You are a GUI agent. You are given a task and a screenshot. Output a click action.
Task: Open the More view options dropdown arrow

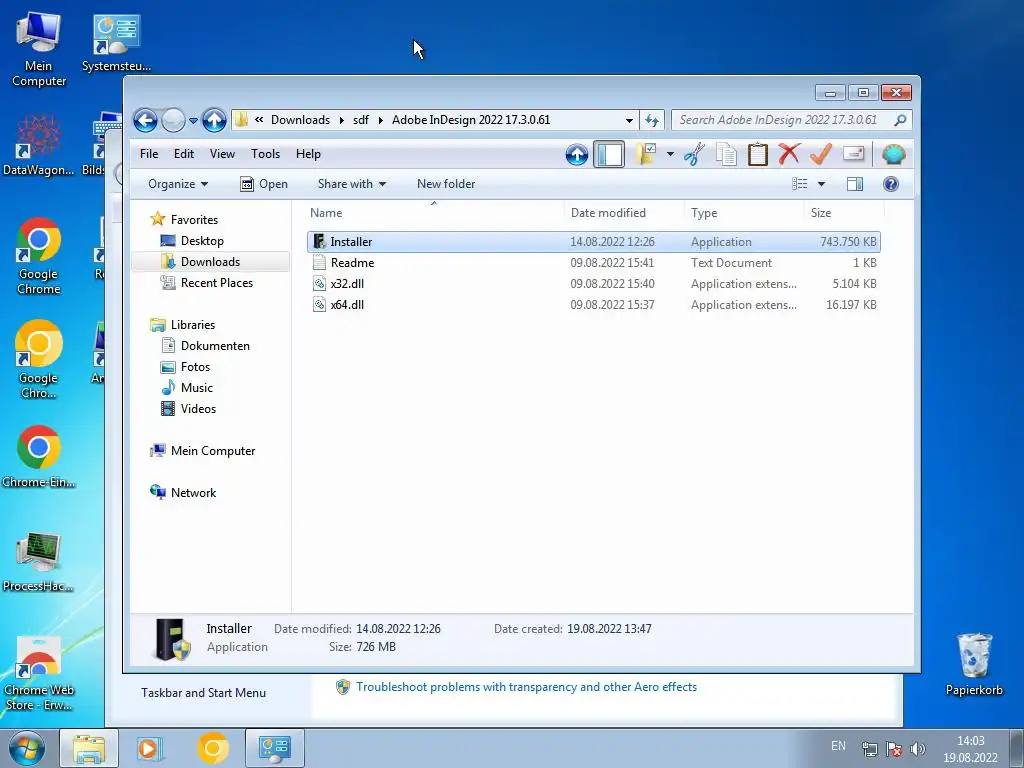[x=822, y=184]
